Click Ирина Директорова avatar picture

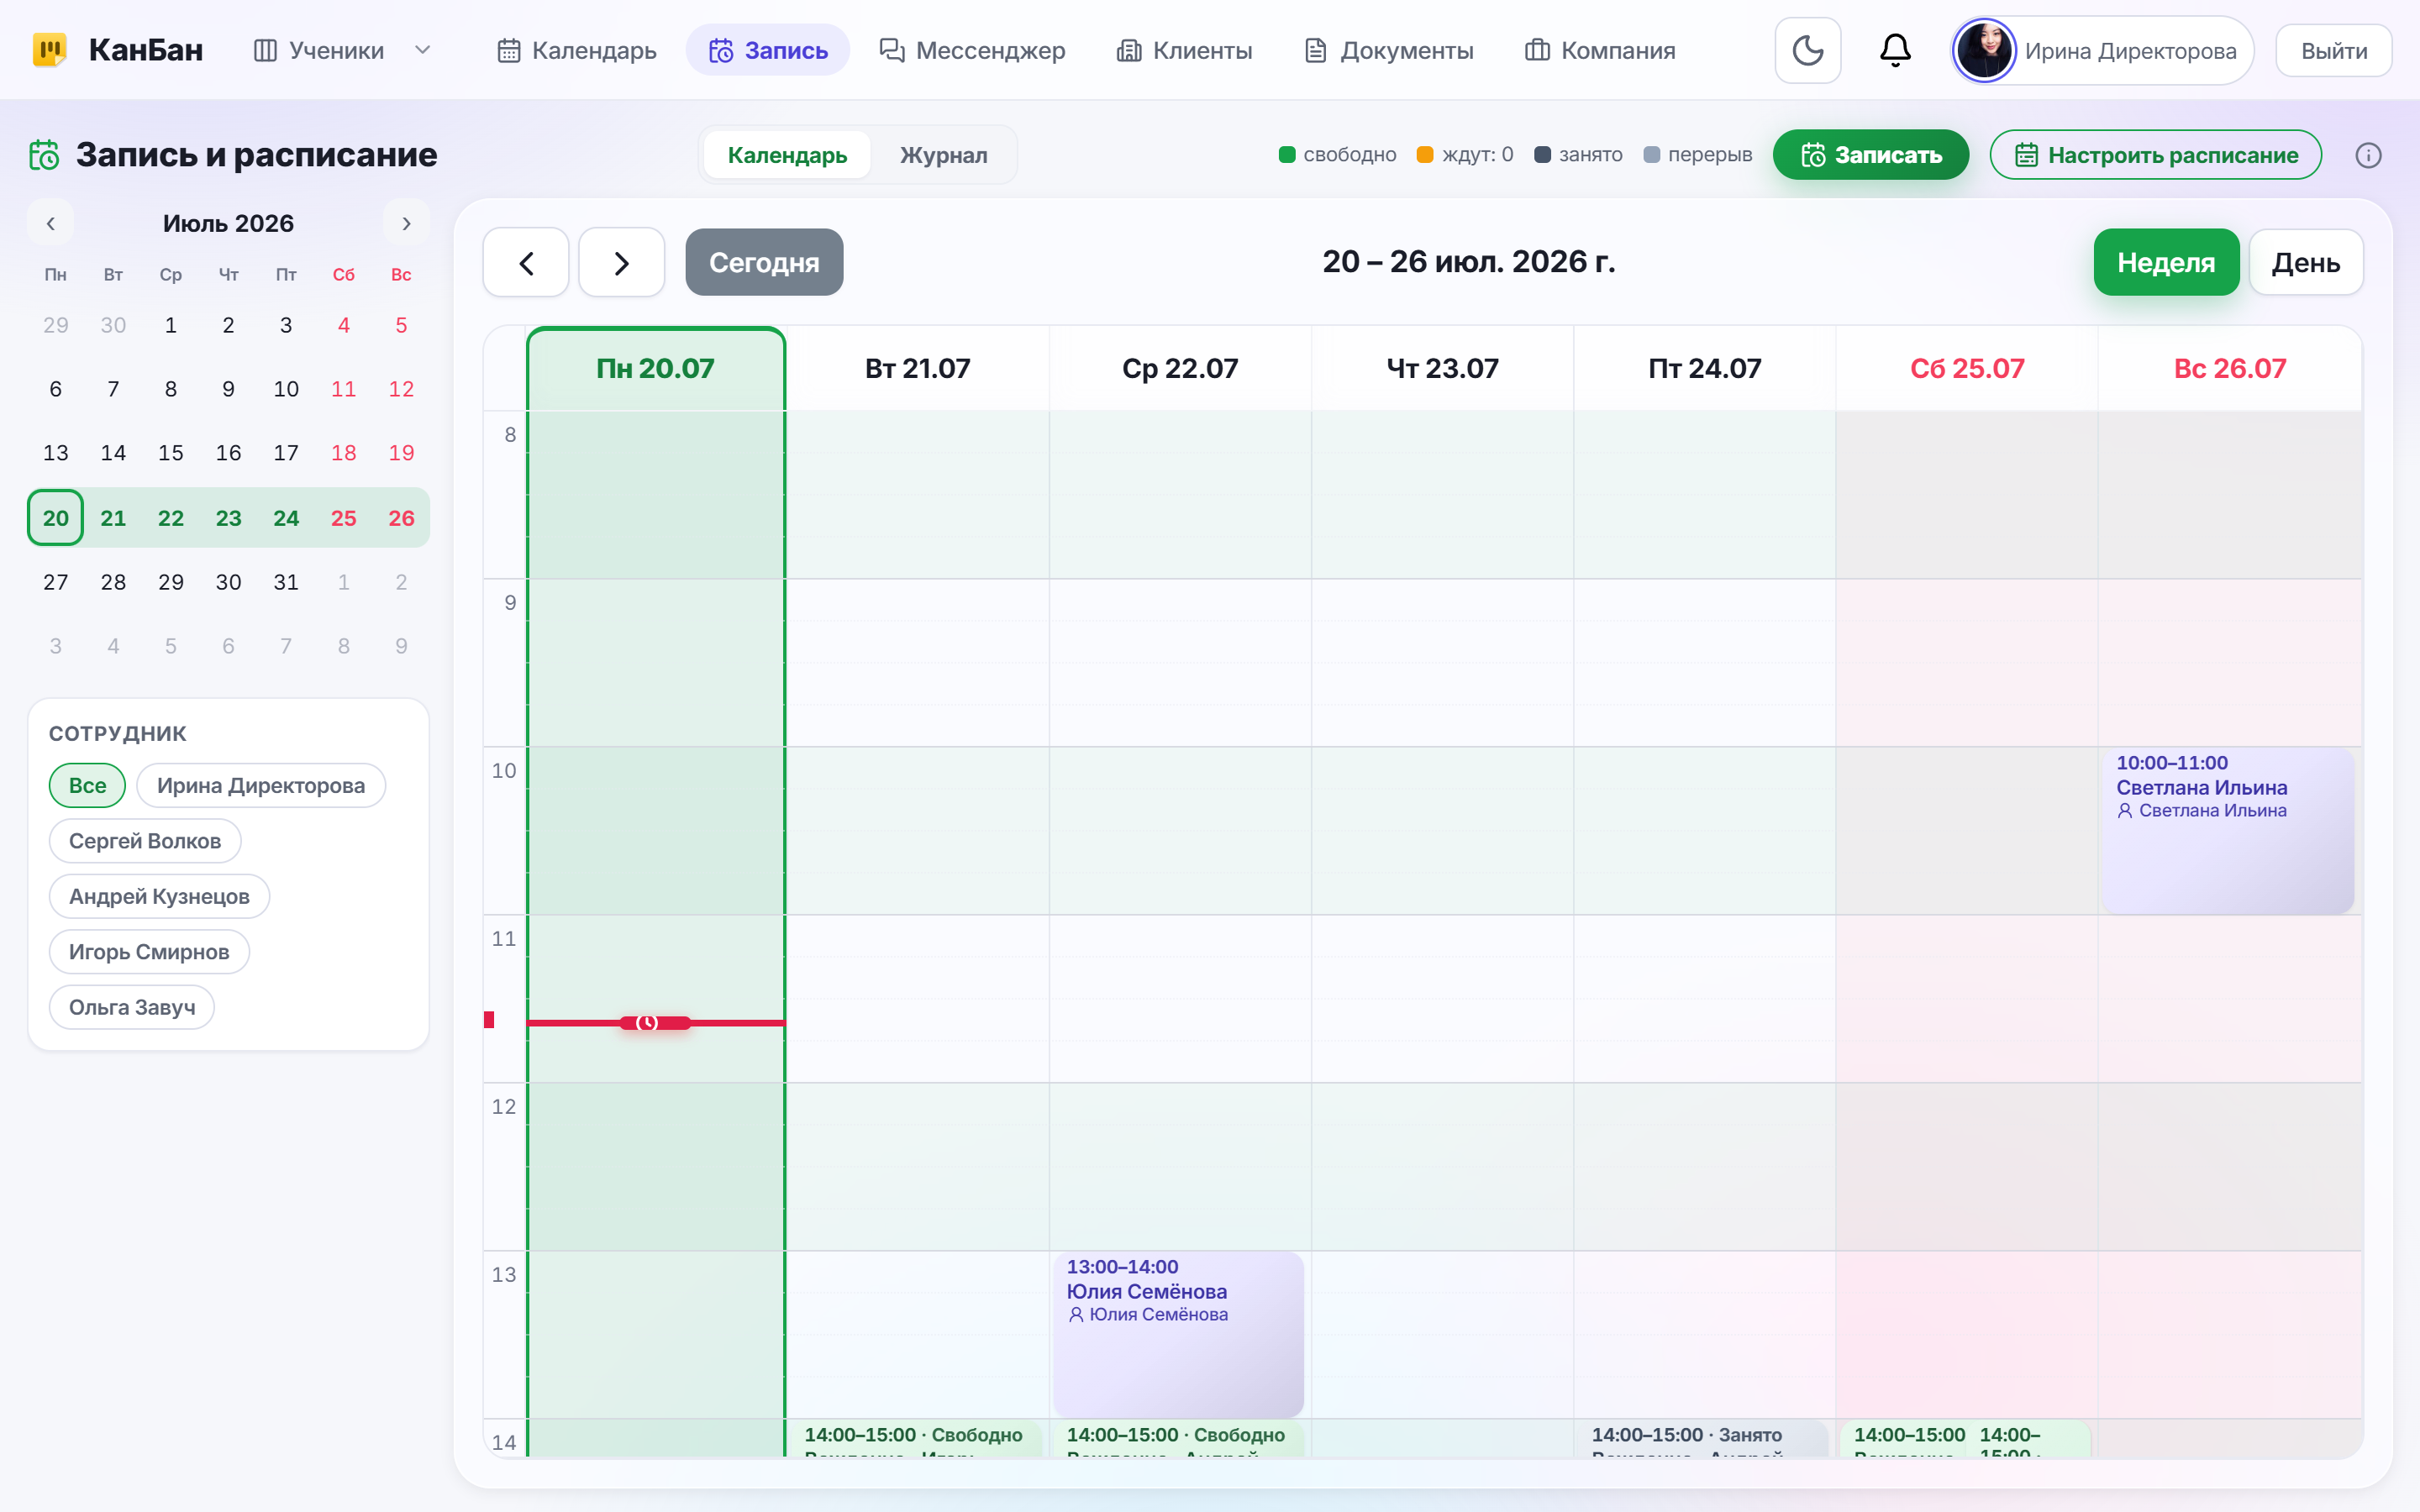[x=1984, y=50]
